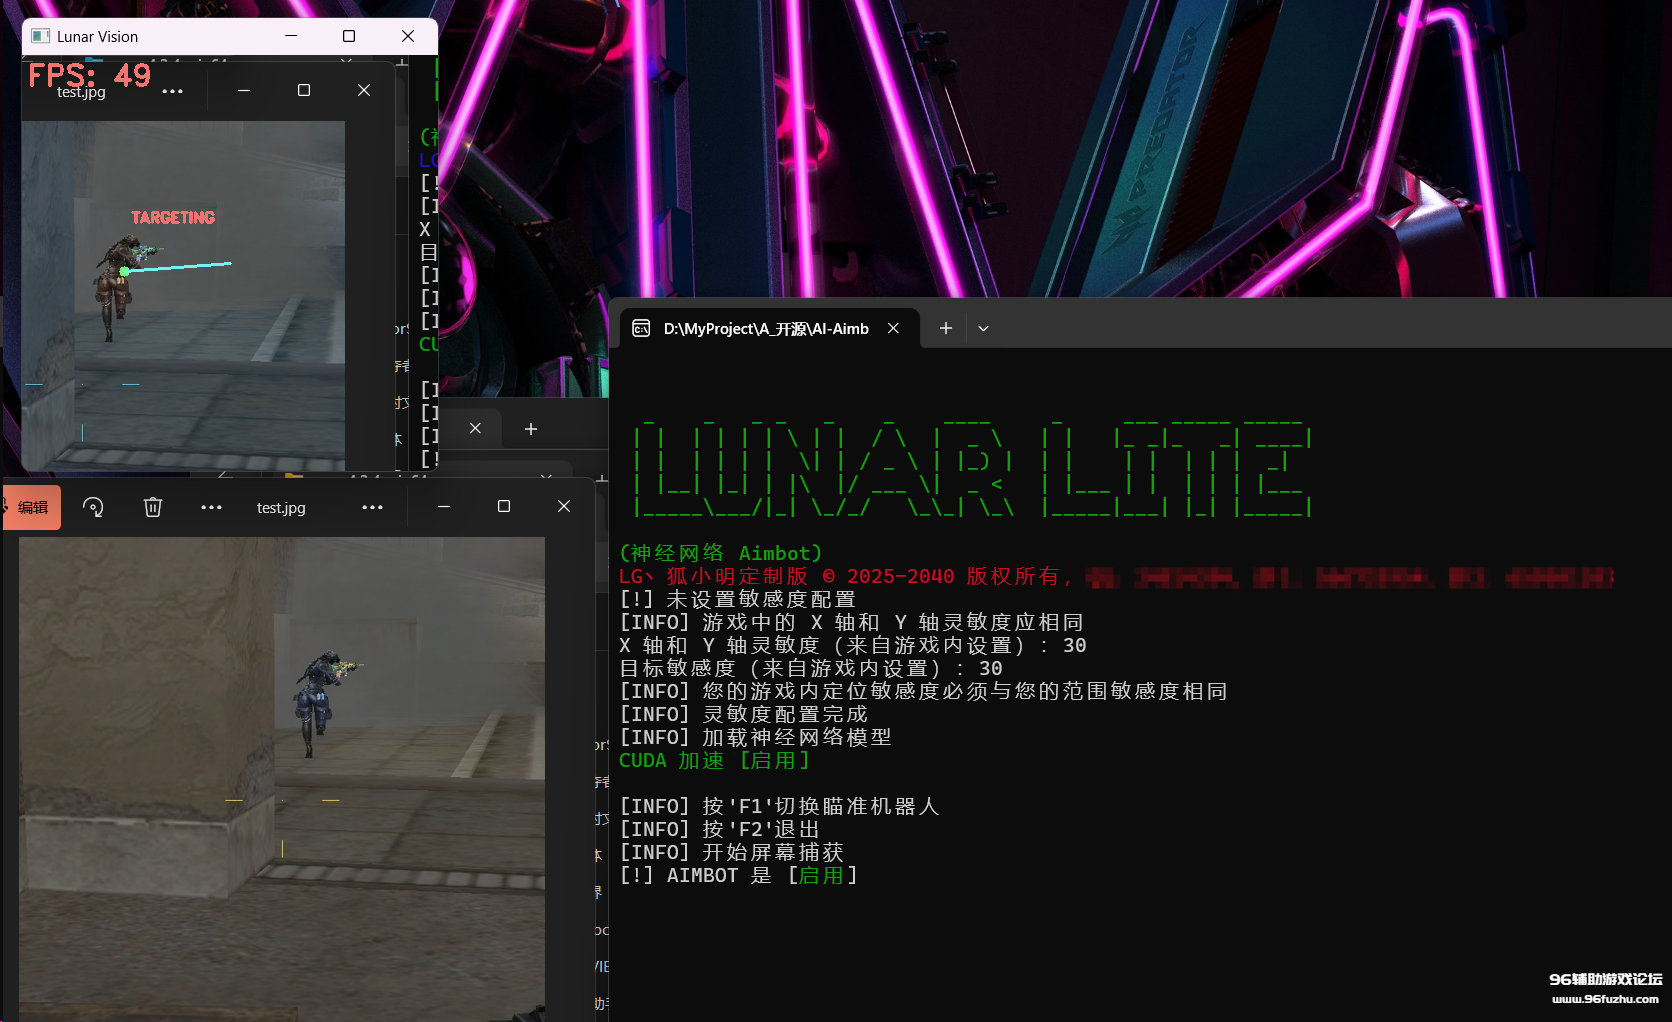
Task: Add a new tab in the background terminal
Action: pyautogui.click(x=531, y=428)
